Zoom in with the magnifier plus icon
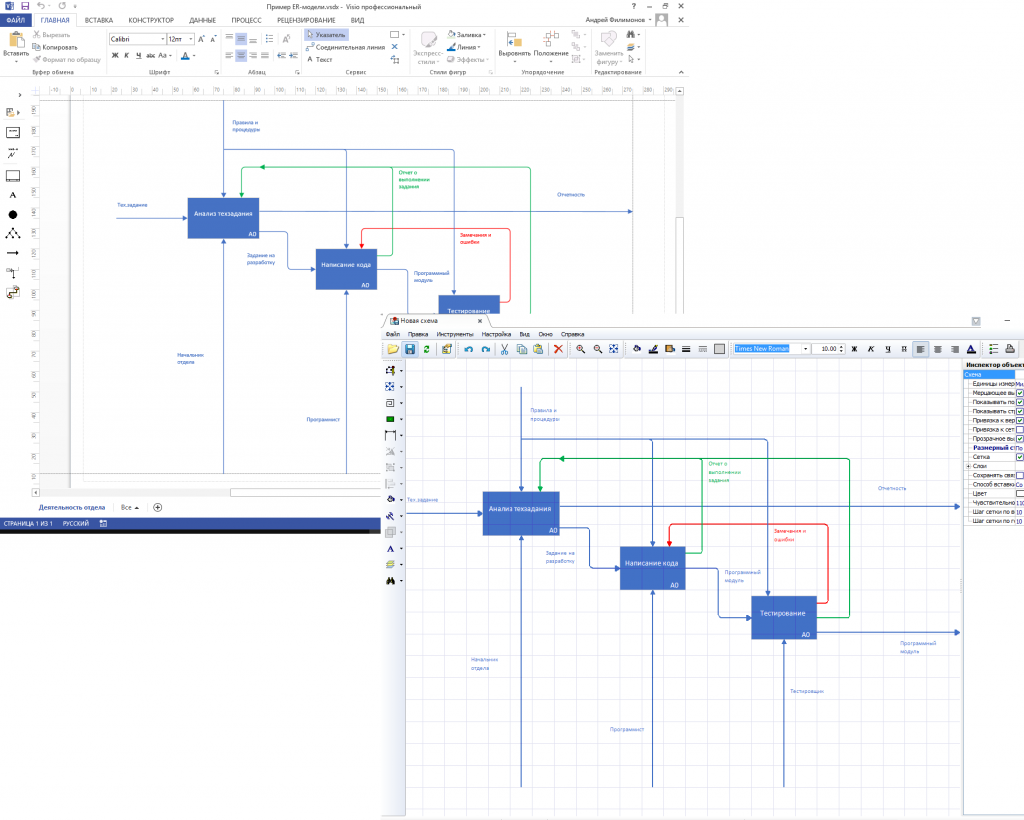This screenshot has height=820, width=1024. [x=580, y=349]
